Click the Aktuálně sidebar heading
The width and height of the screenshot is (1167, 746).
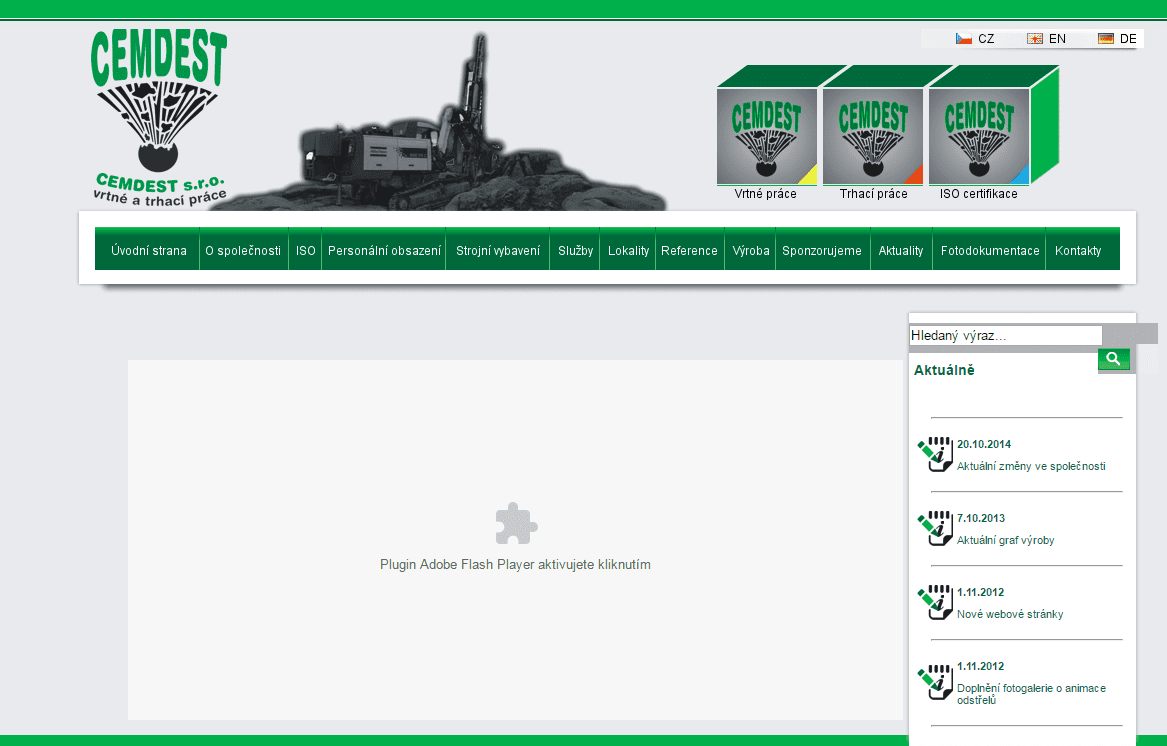(x=944, y=370)
